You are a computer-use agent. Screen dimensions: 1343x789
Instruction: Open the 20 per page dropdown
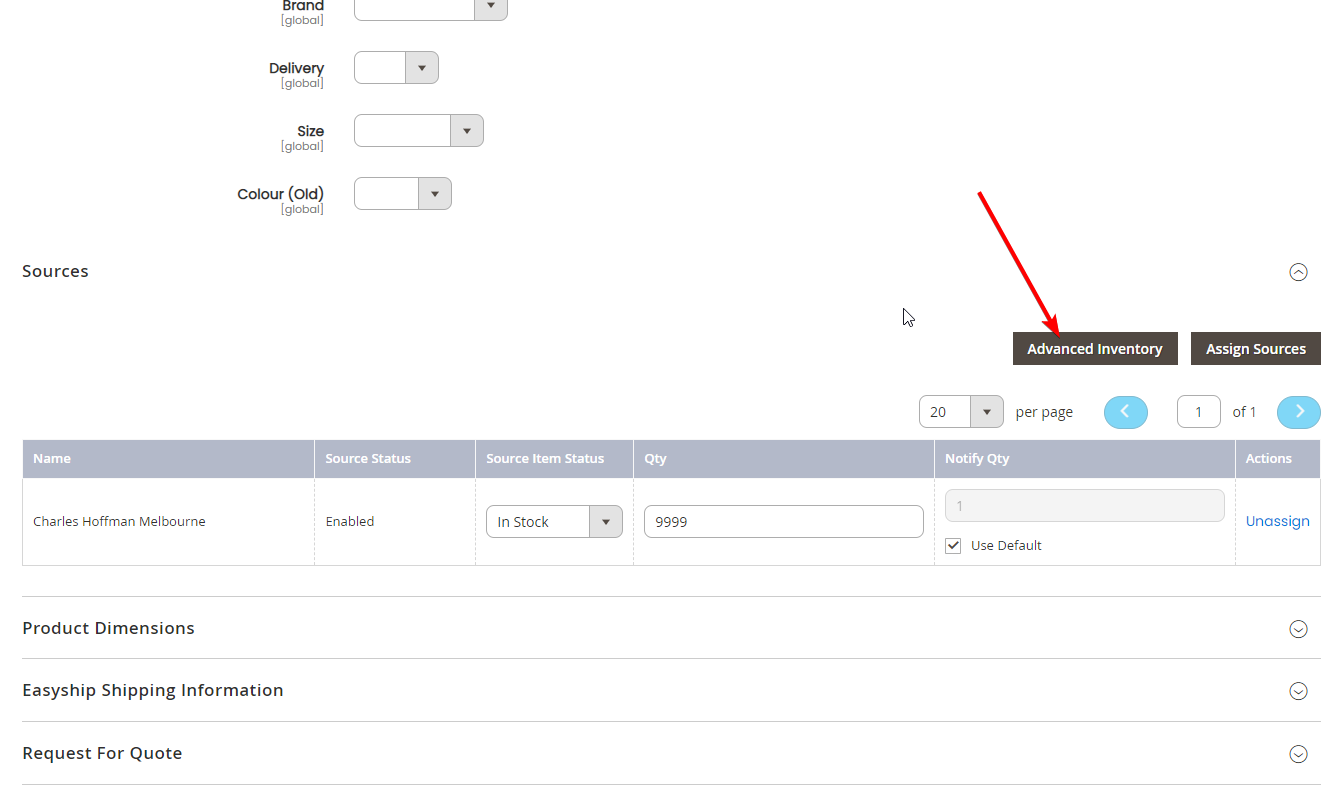tap(961, 412)
